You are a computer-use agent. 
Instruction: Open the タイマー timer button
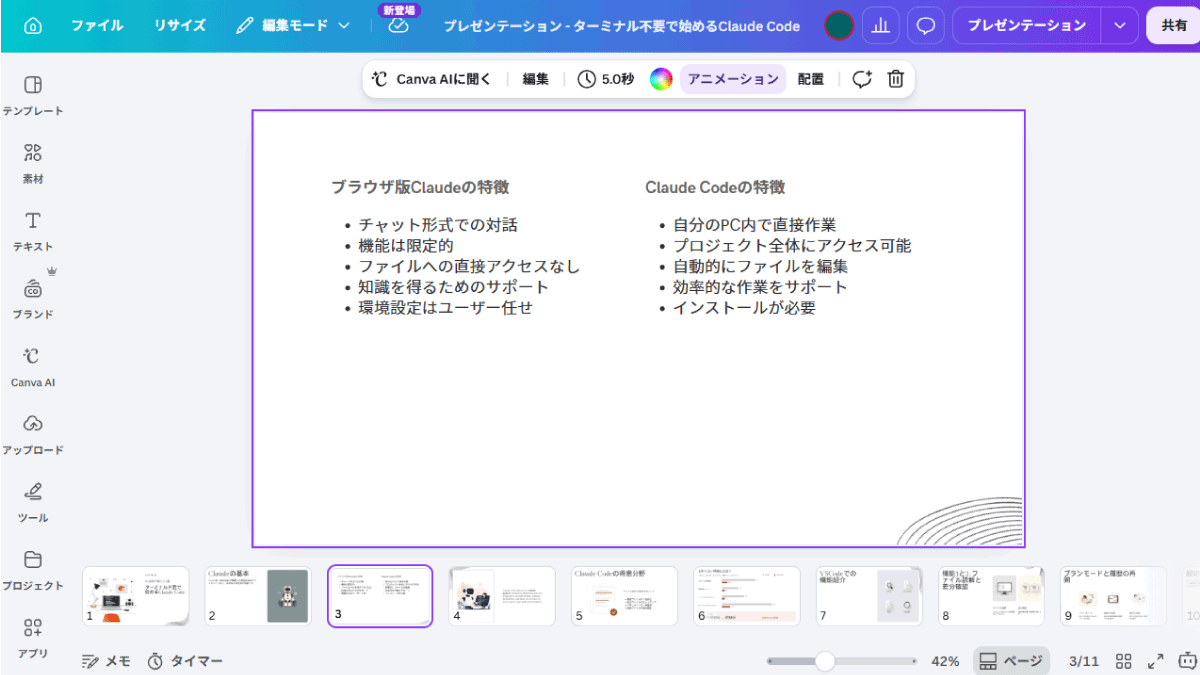point(185,661)
